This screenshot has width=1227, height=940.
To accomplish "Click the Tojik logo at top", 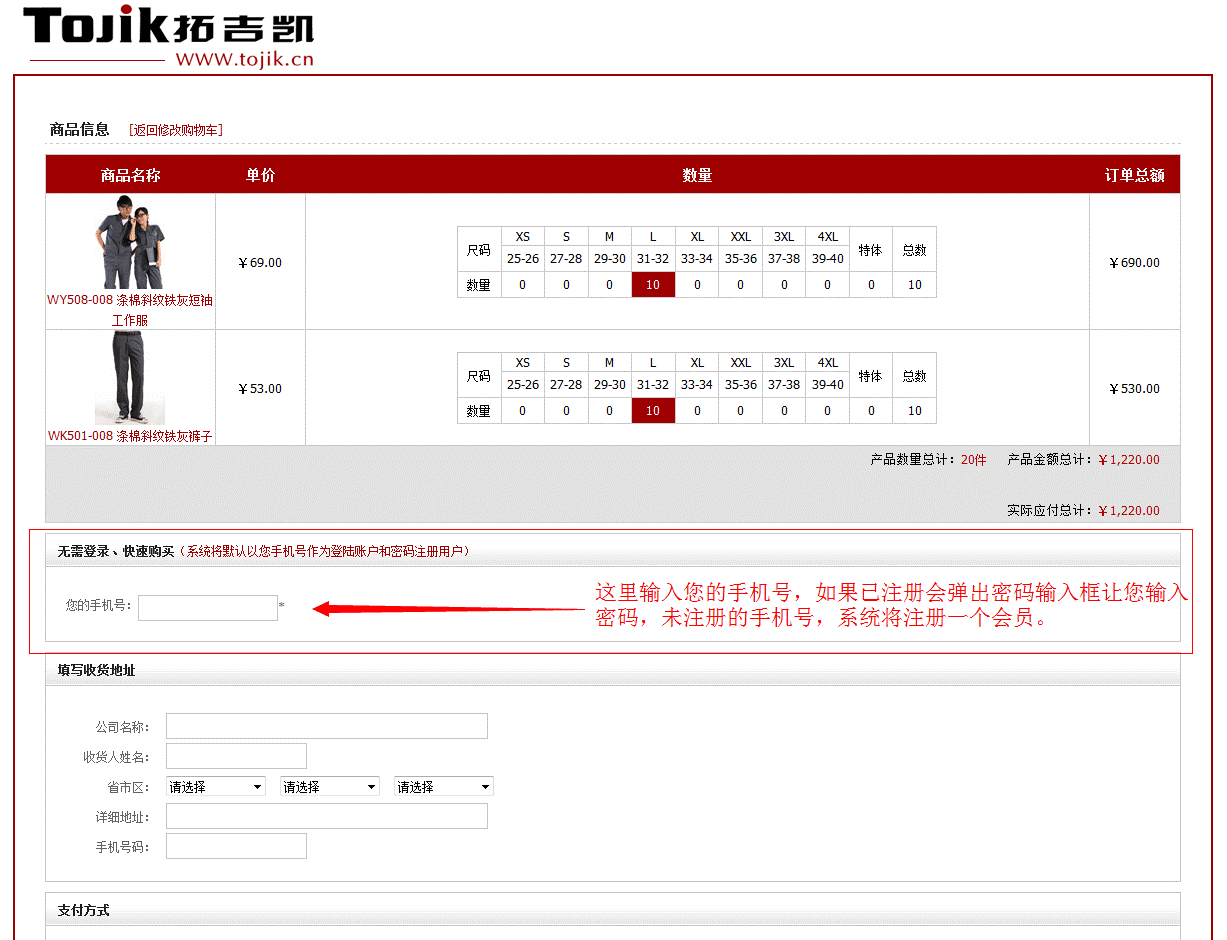I will click(x=168, y=36).
